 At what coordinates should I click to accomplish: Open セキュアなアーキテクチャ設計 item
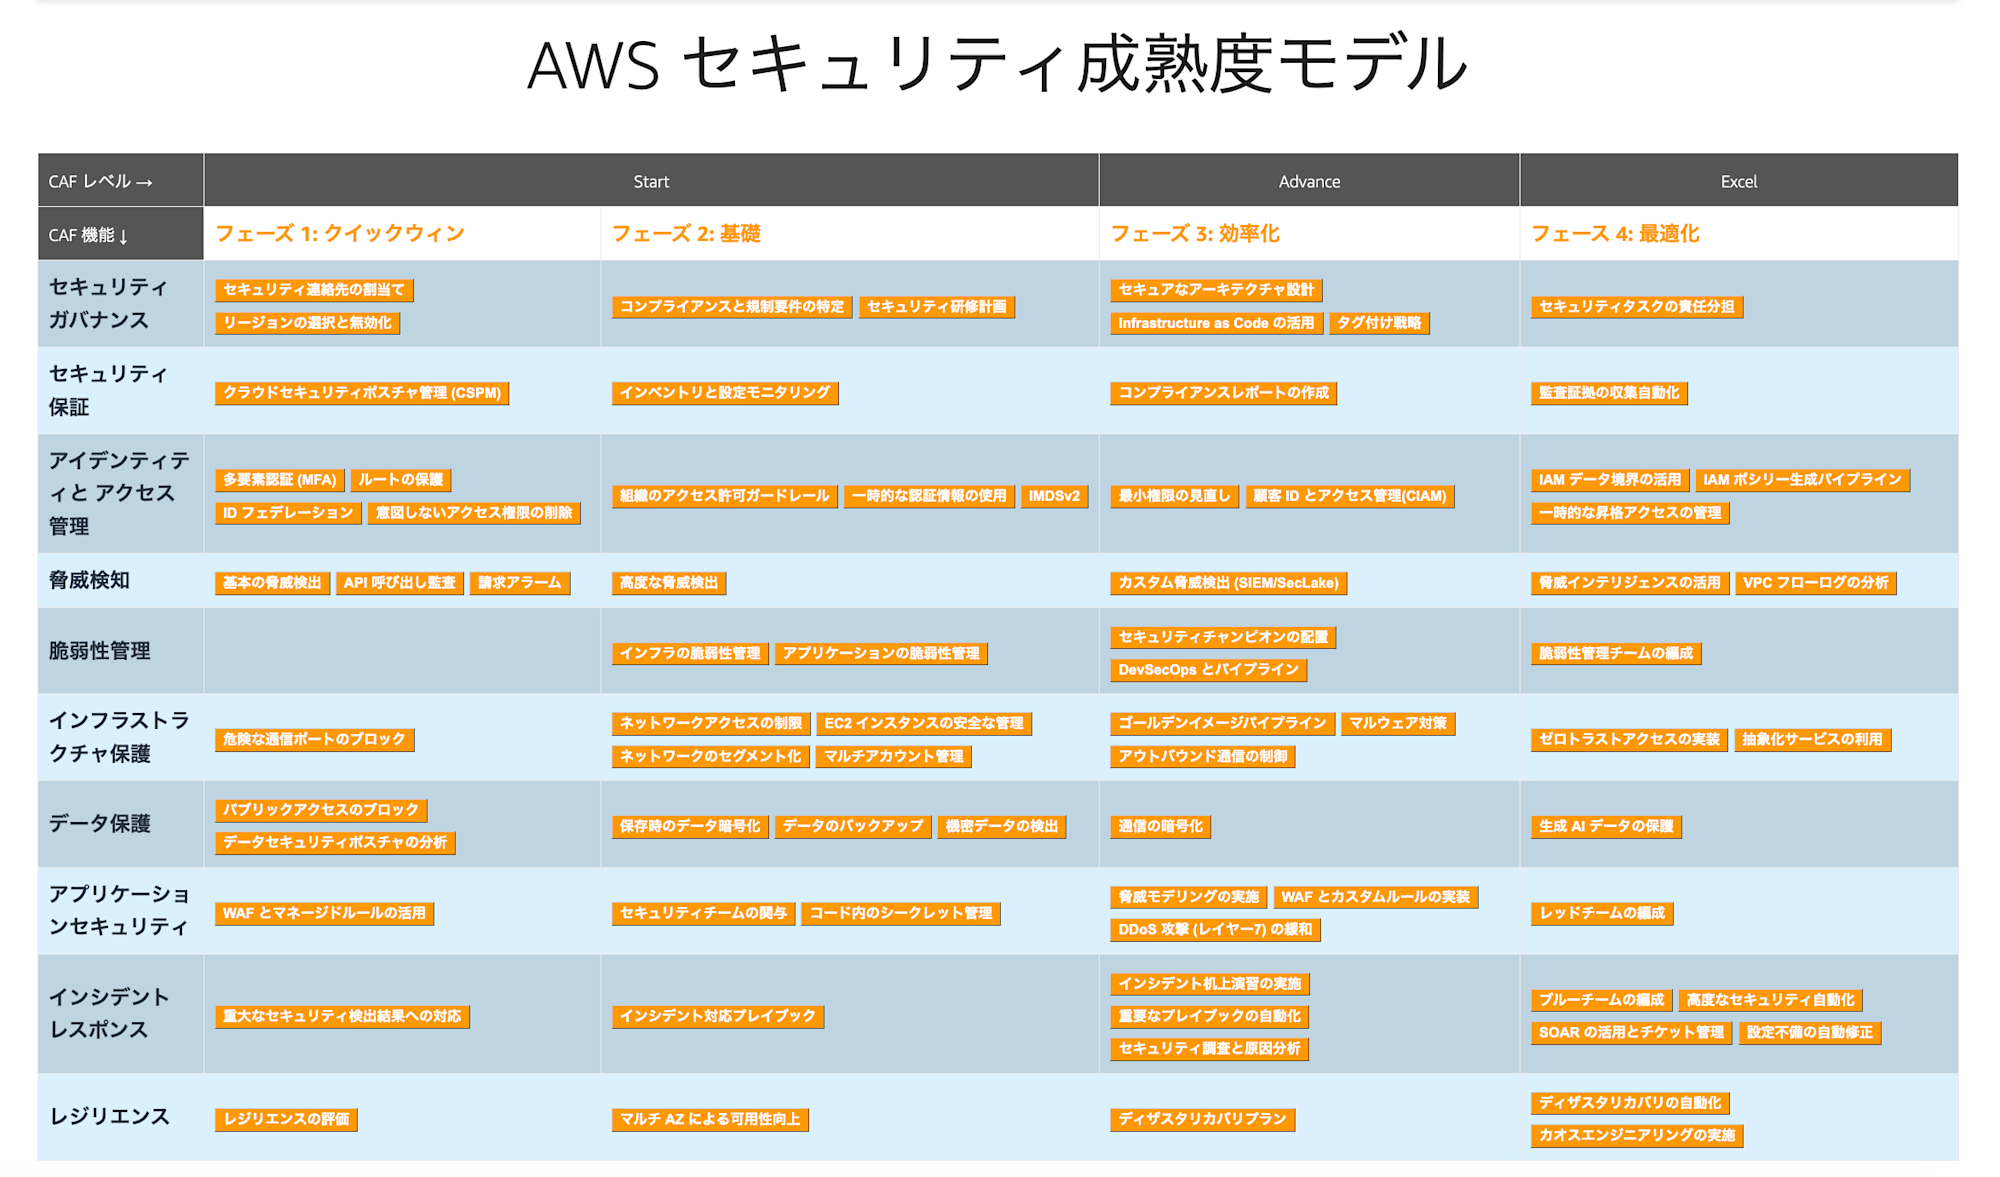coord(1216,290)
